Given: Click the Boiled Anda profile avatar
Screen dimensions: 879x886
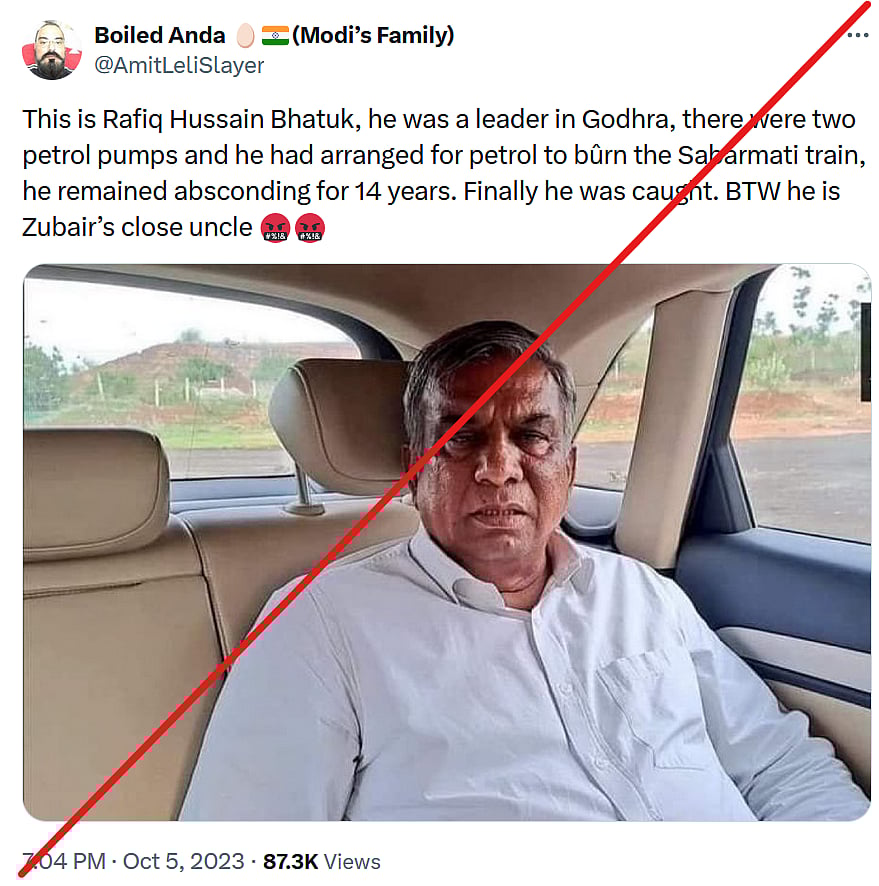Looking at the screenshot, I should coord(50,50).
